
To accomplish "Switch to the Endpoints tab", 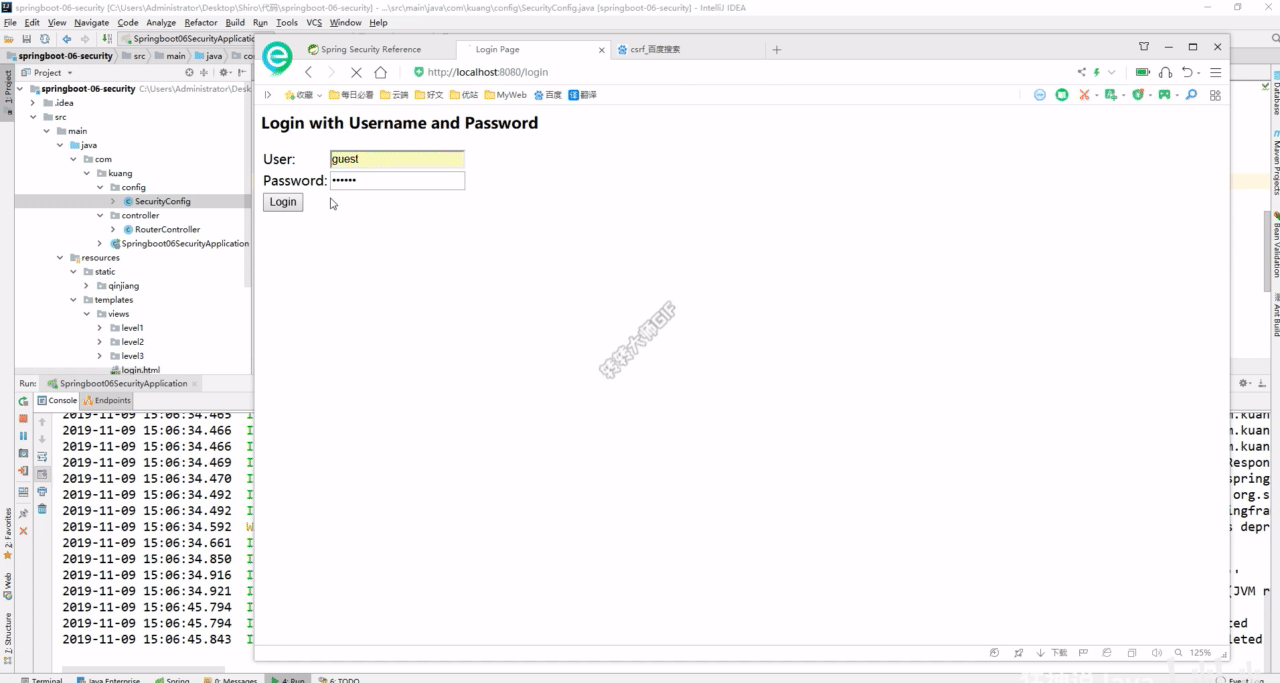I will 107,400.
